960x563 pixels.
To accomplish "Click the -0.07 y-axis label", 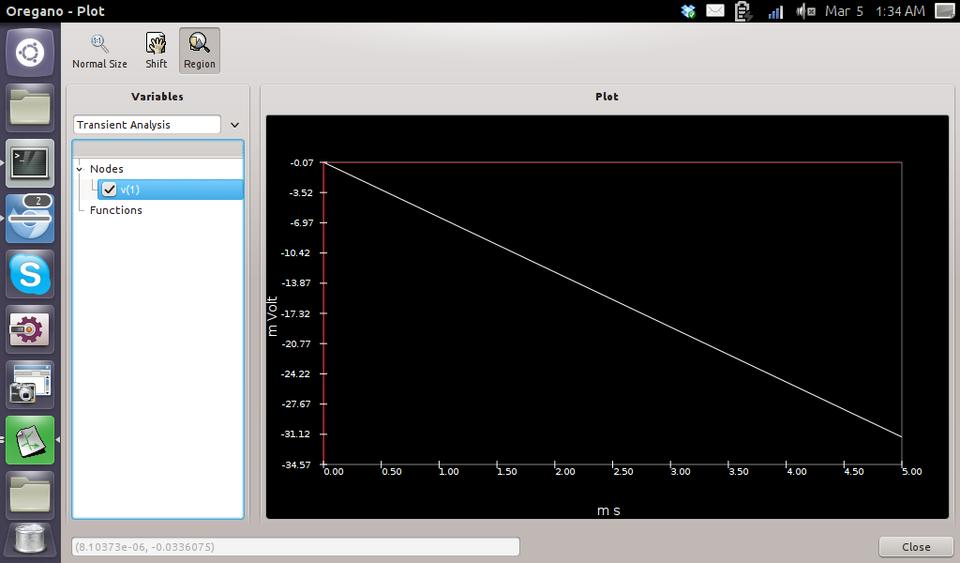I will [x=301, y=163].
